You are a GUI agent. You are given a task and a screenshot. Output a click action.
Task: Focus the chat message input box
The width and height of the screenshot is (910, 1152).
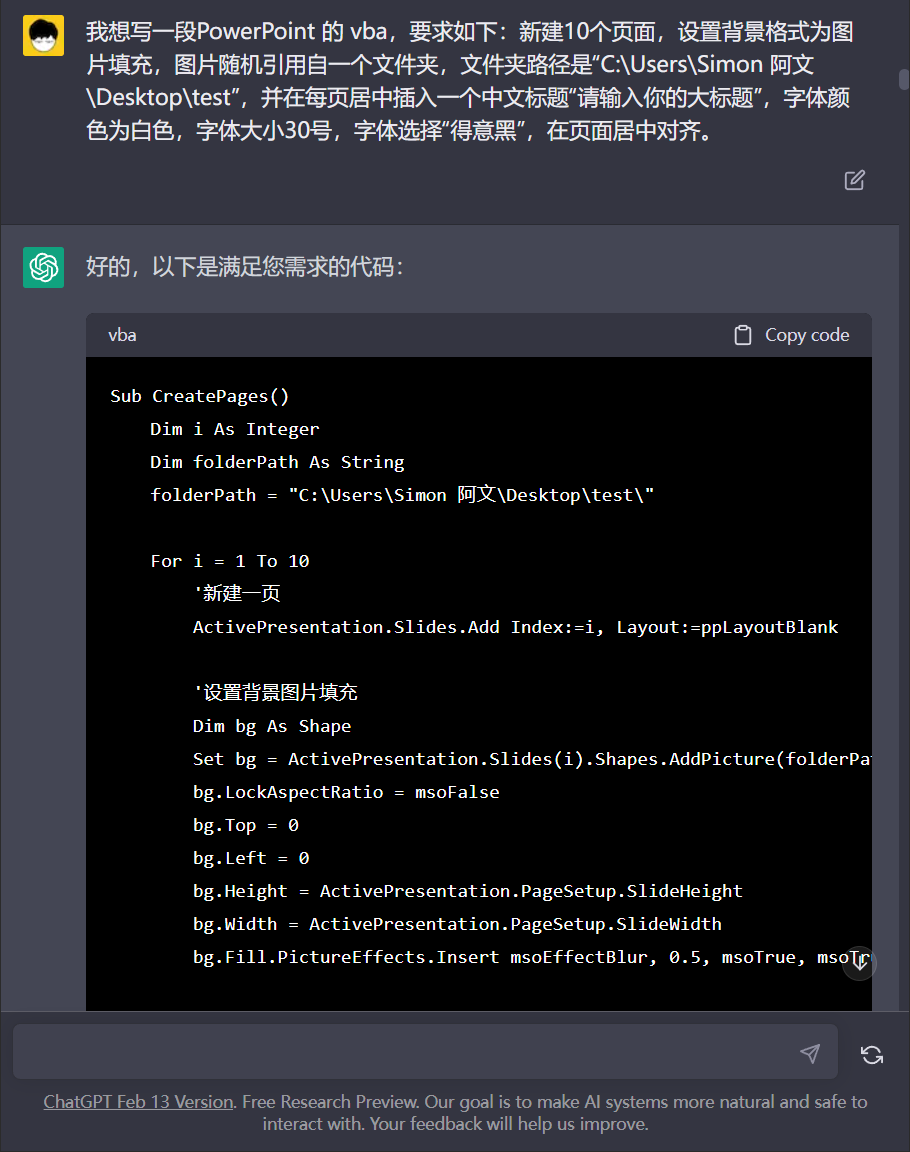click(x=425, y=1052)
